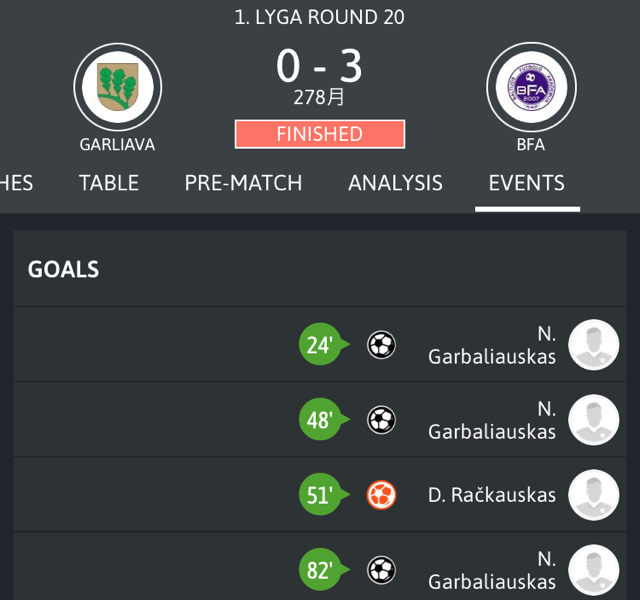Image resolution: width=640 pixels, height=600 pixels.
Task: Open the BFA team name link
Action: (531, 144)
